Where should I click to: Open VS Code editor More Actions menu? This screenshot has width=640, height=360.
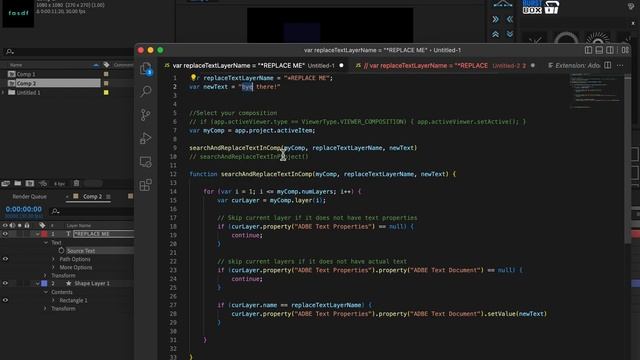pyautogui.click(x=620, y=65)
